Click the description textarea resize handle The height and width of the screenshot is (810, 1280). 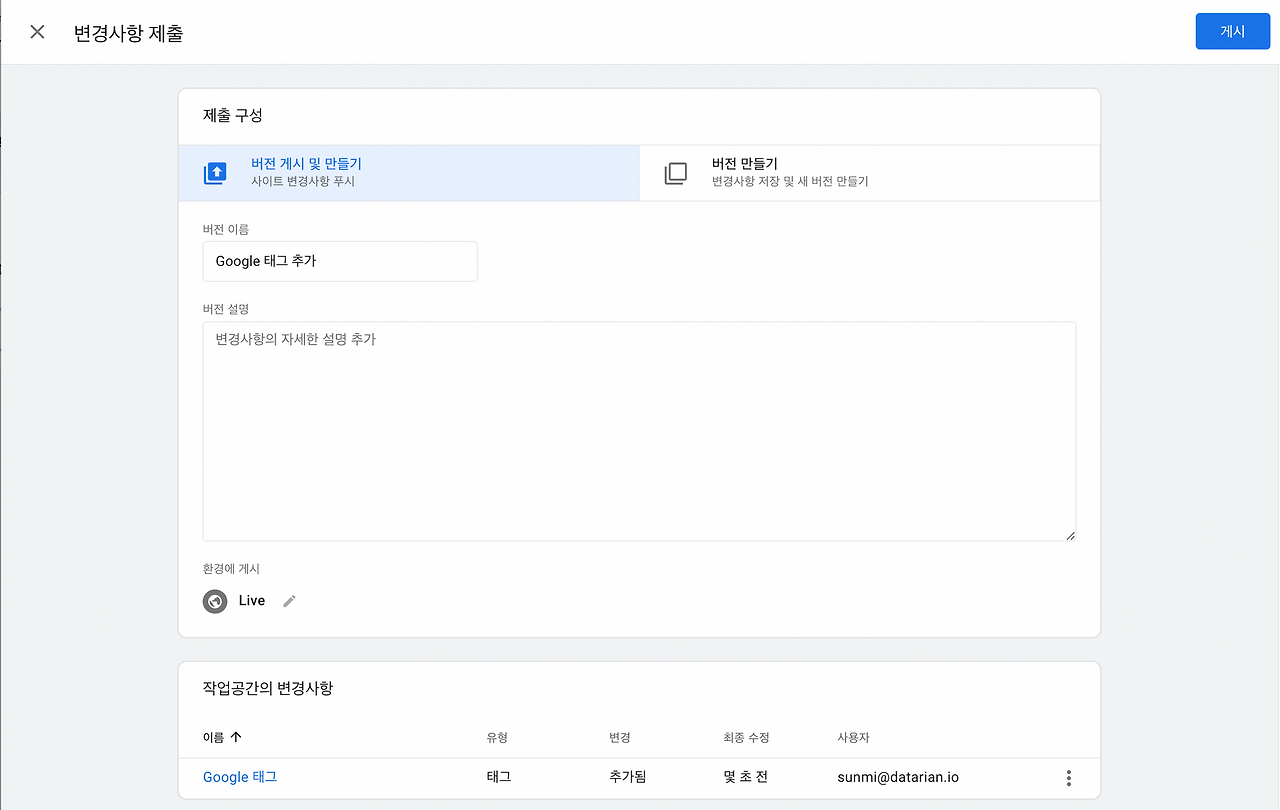point(1070,535)
